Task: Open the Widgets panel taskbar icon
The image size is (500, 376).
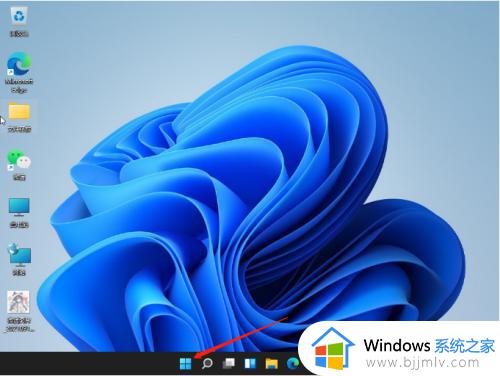Action: (x=250, y=363)
